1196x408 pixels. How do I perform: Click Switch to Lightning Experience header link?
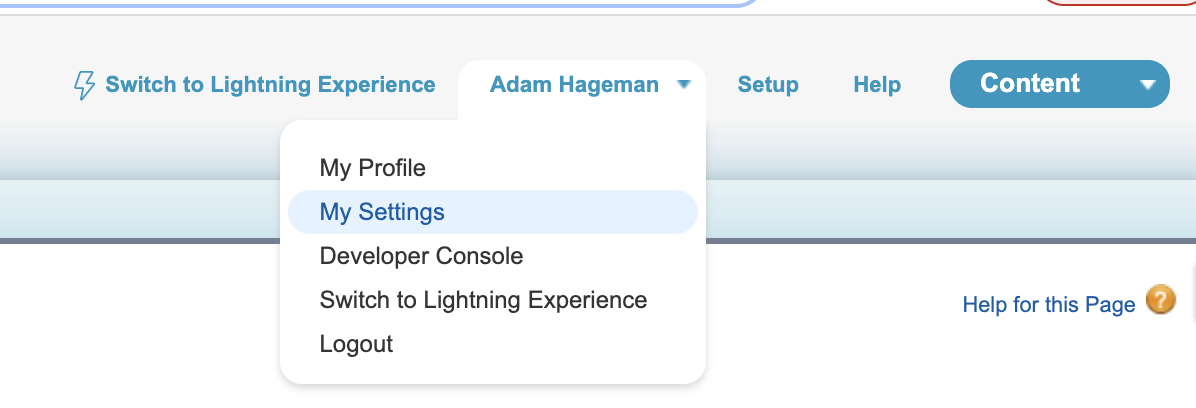tap(270, 85)
